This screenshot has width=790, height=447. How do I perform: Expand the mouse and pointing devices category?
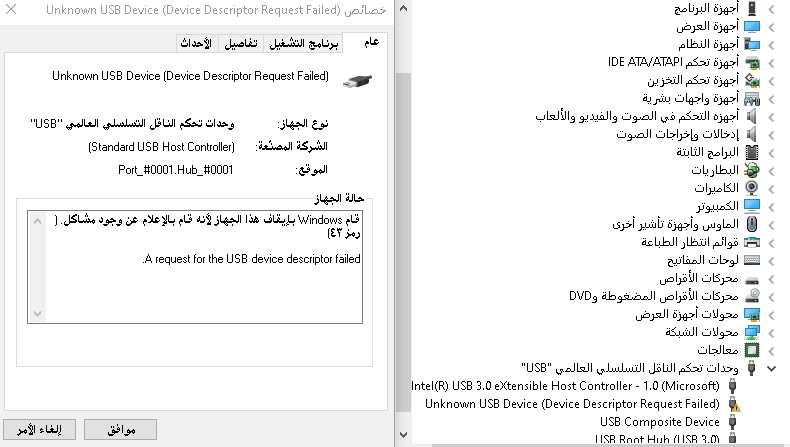[x=771, y=225]
